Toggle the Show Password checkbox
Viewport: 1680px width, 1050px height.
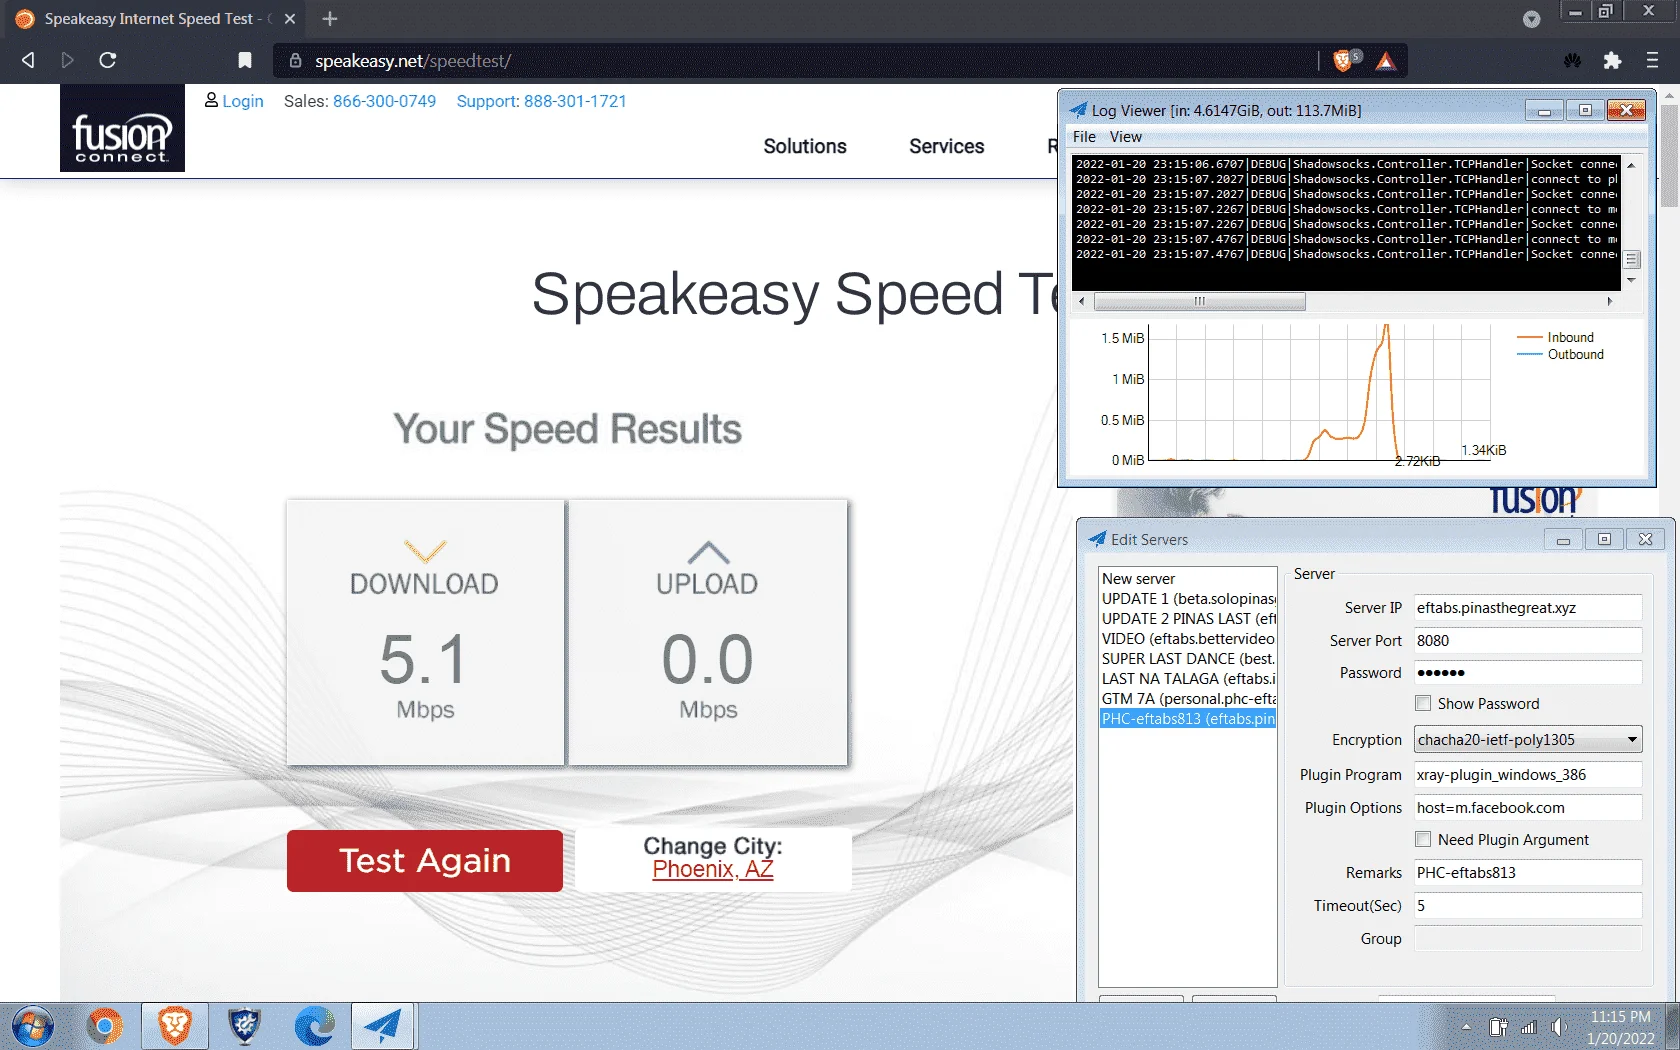pos(1423,703)
